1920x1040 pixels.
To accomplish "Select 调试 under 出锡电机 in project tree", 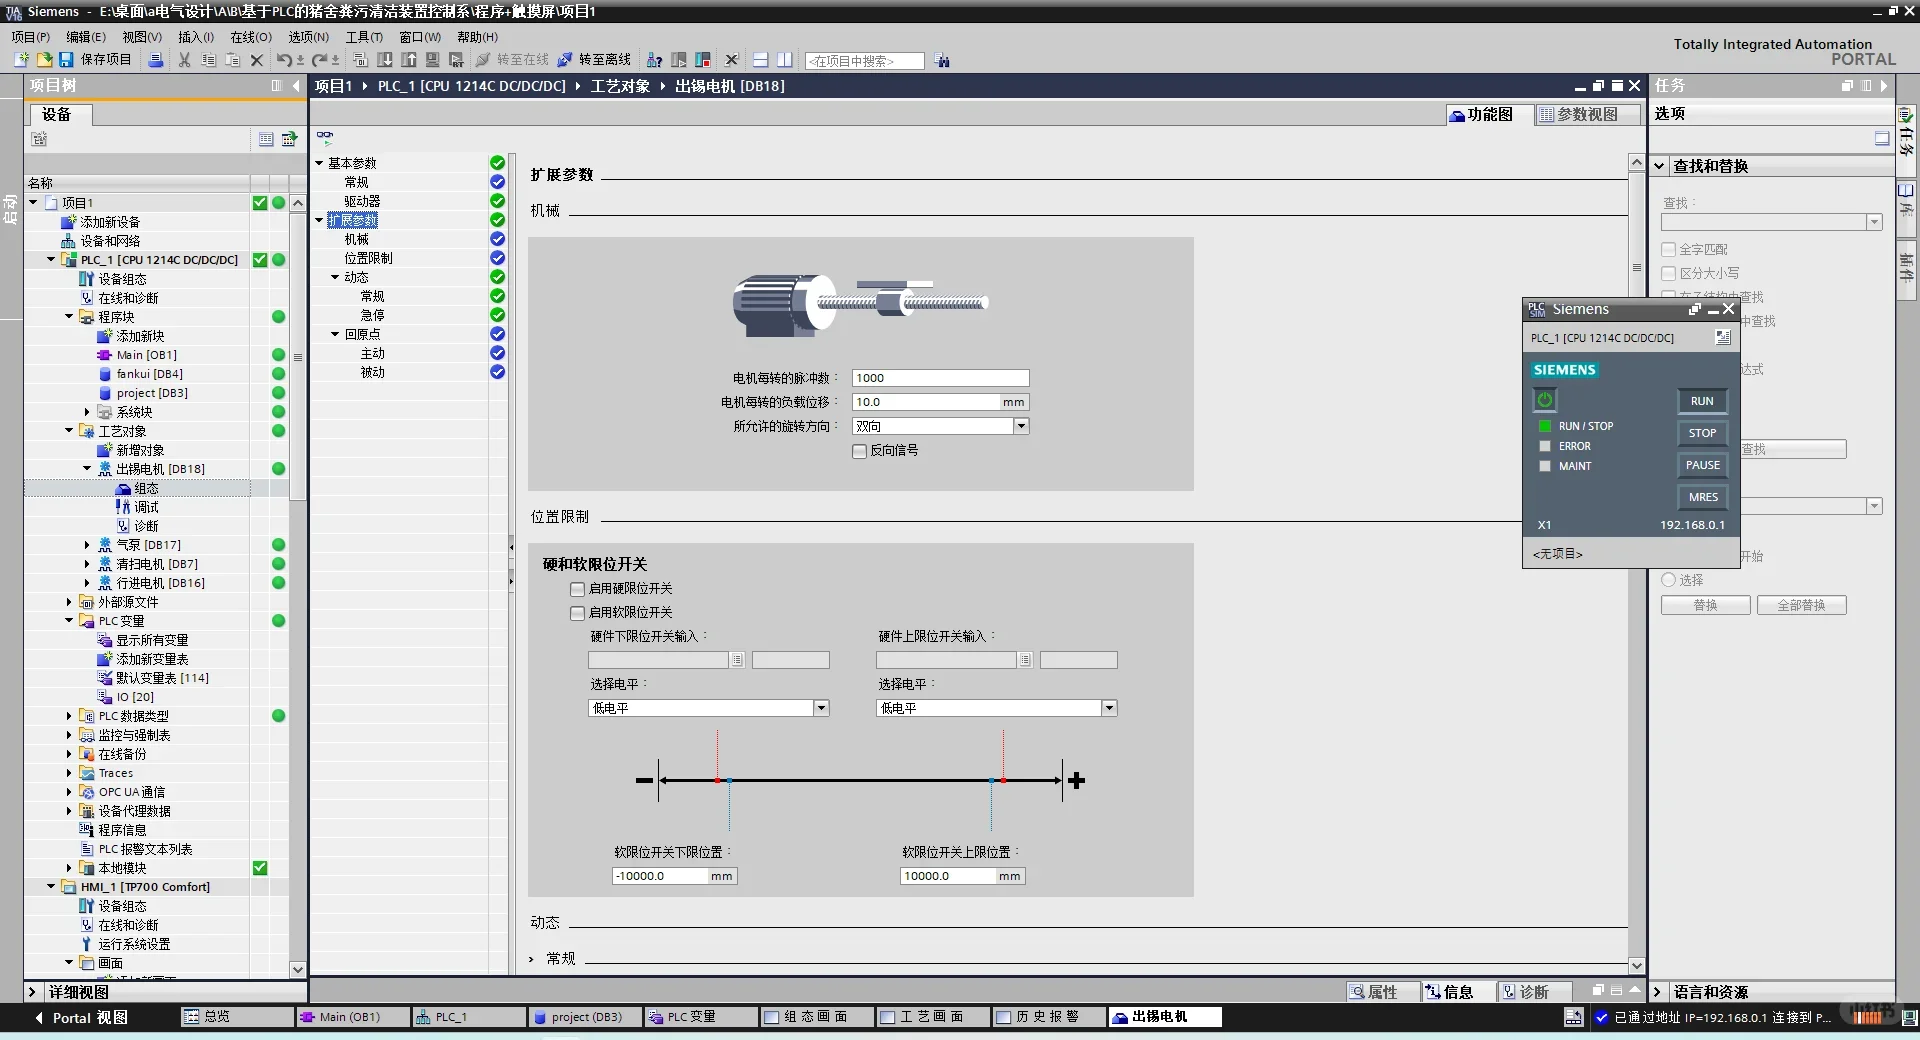I will pos(146,507).
